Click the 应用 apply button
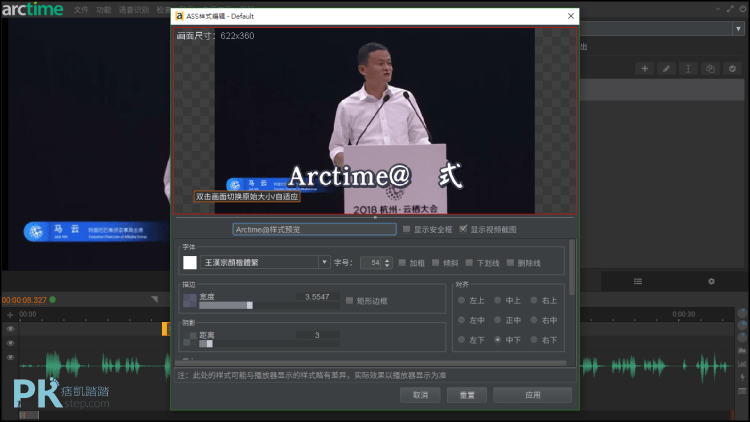 coord(532,395)
